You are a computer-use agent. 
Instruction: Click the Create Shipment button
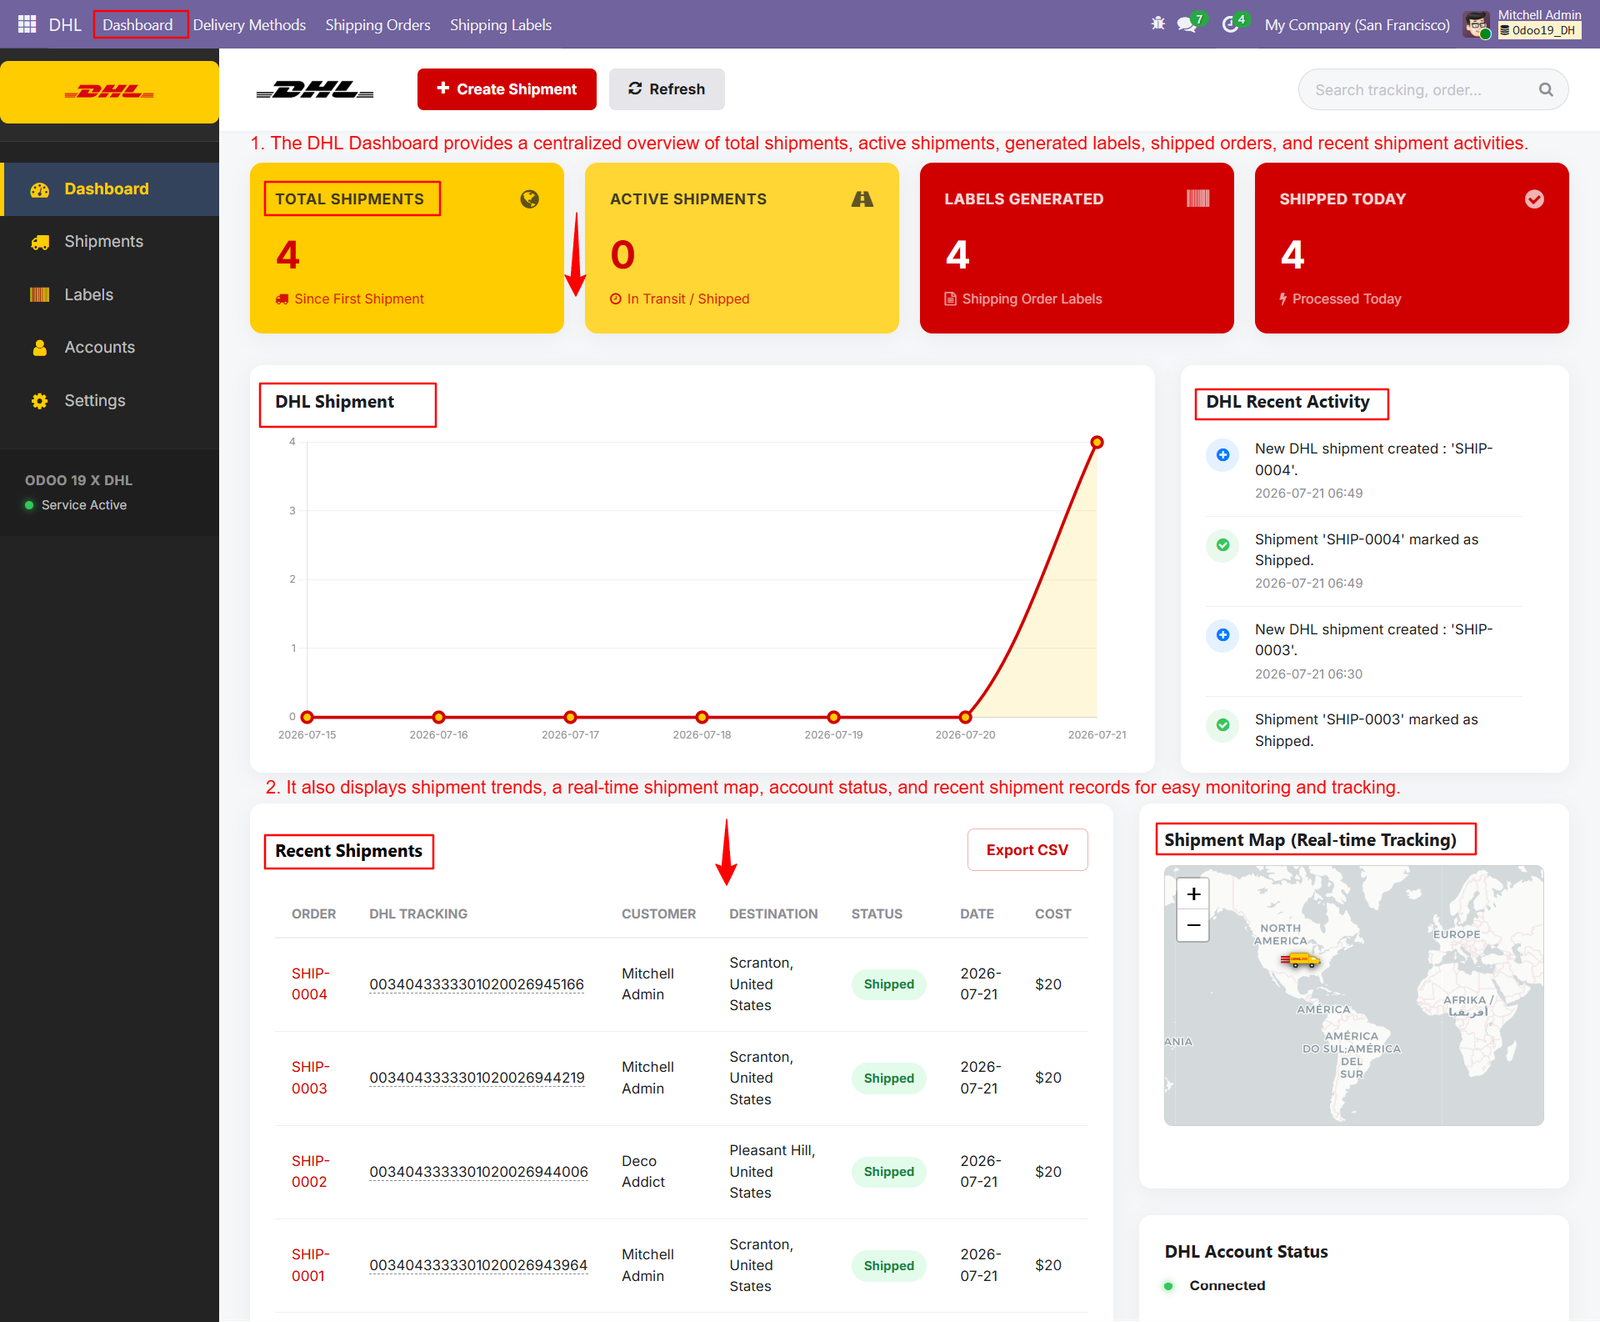tap(507, 89)
